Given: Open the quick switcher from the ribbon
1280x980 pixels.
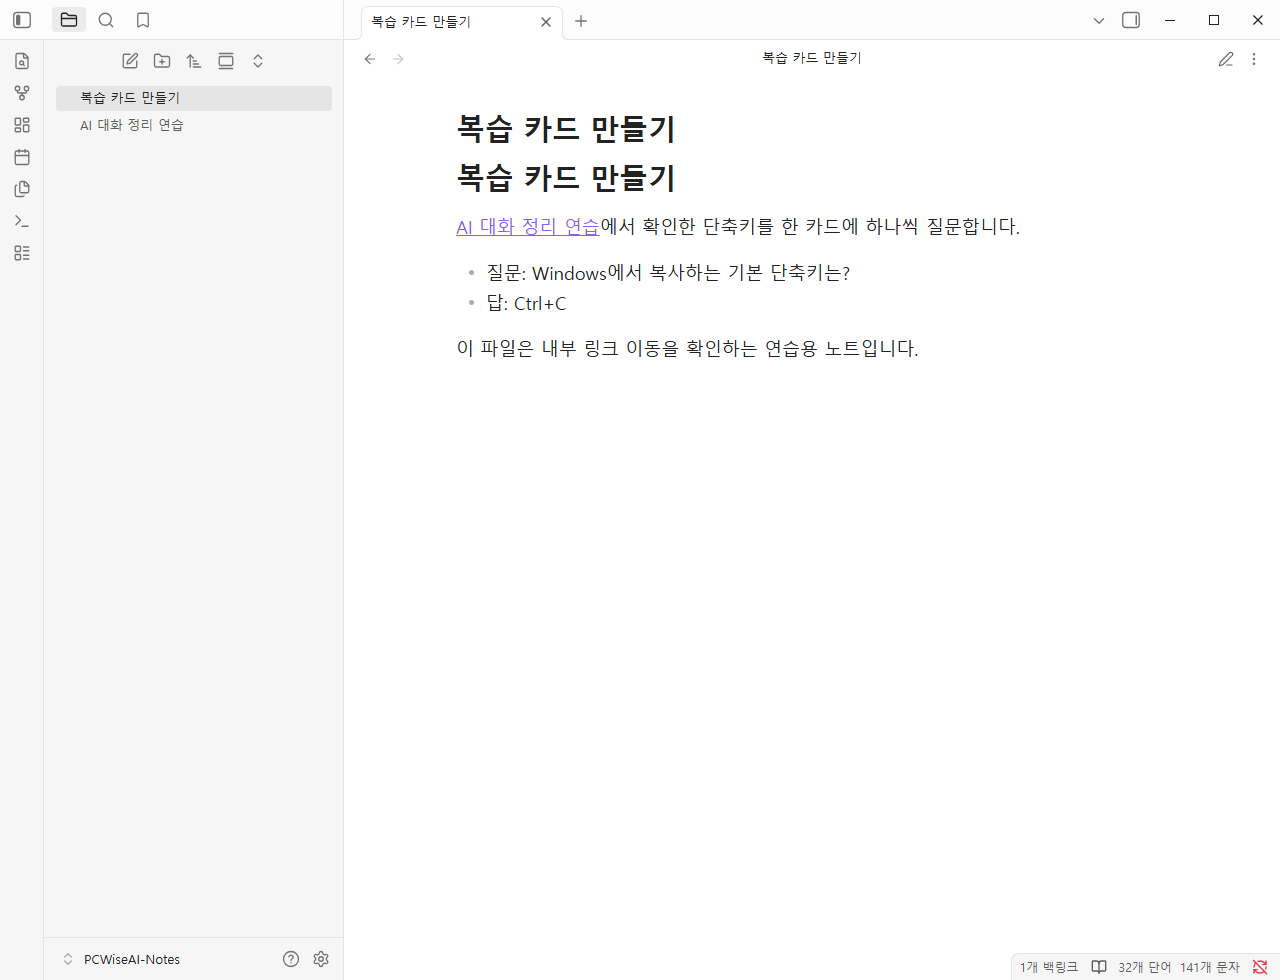Looking at the screenshot, I should (x=22, y=61).
